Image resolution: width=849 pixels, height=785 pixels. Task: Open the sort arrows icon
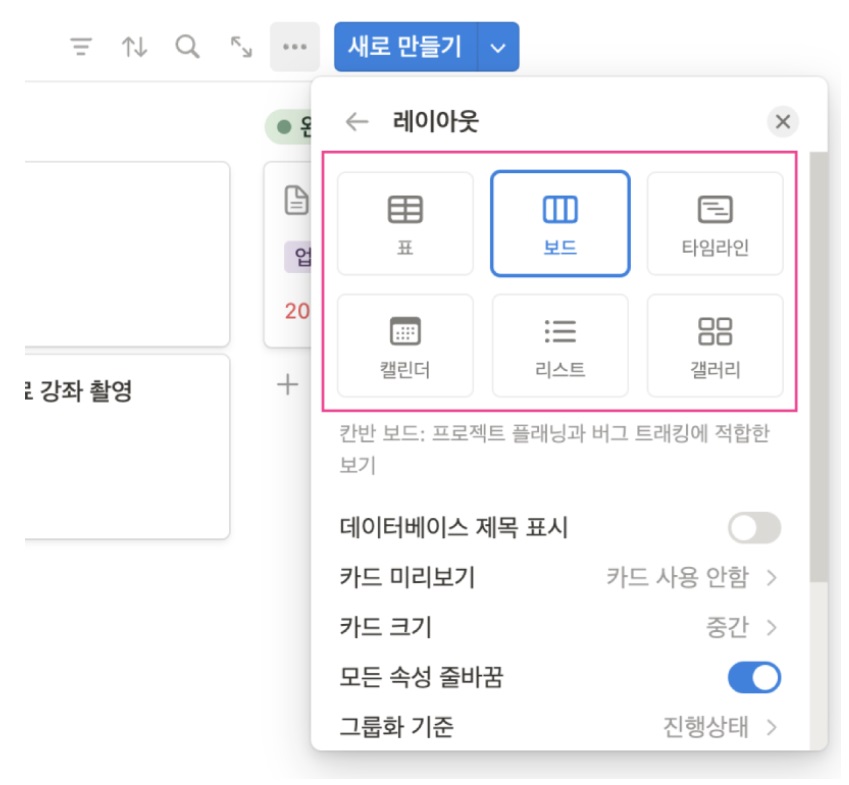(134, 47)
